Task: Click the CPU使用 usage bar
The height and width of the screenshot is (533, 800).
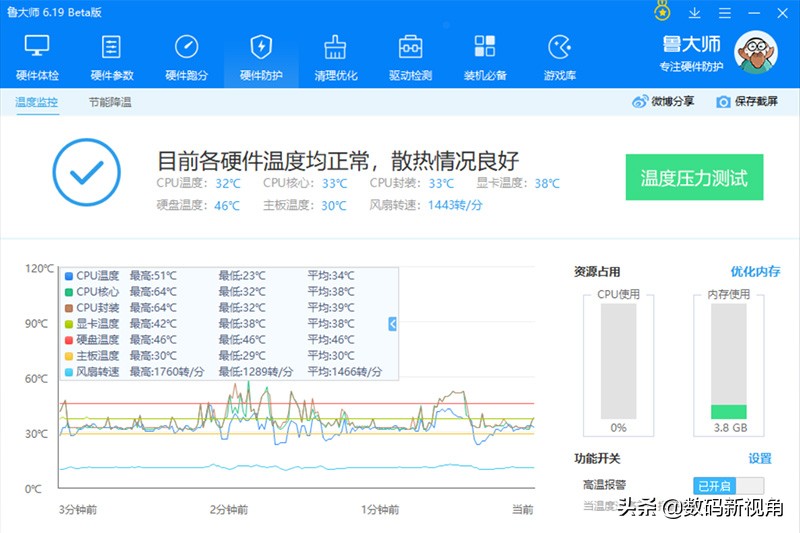Action: (618, 361)
